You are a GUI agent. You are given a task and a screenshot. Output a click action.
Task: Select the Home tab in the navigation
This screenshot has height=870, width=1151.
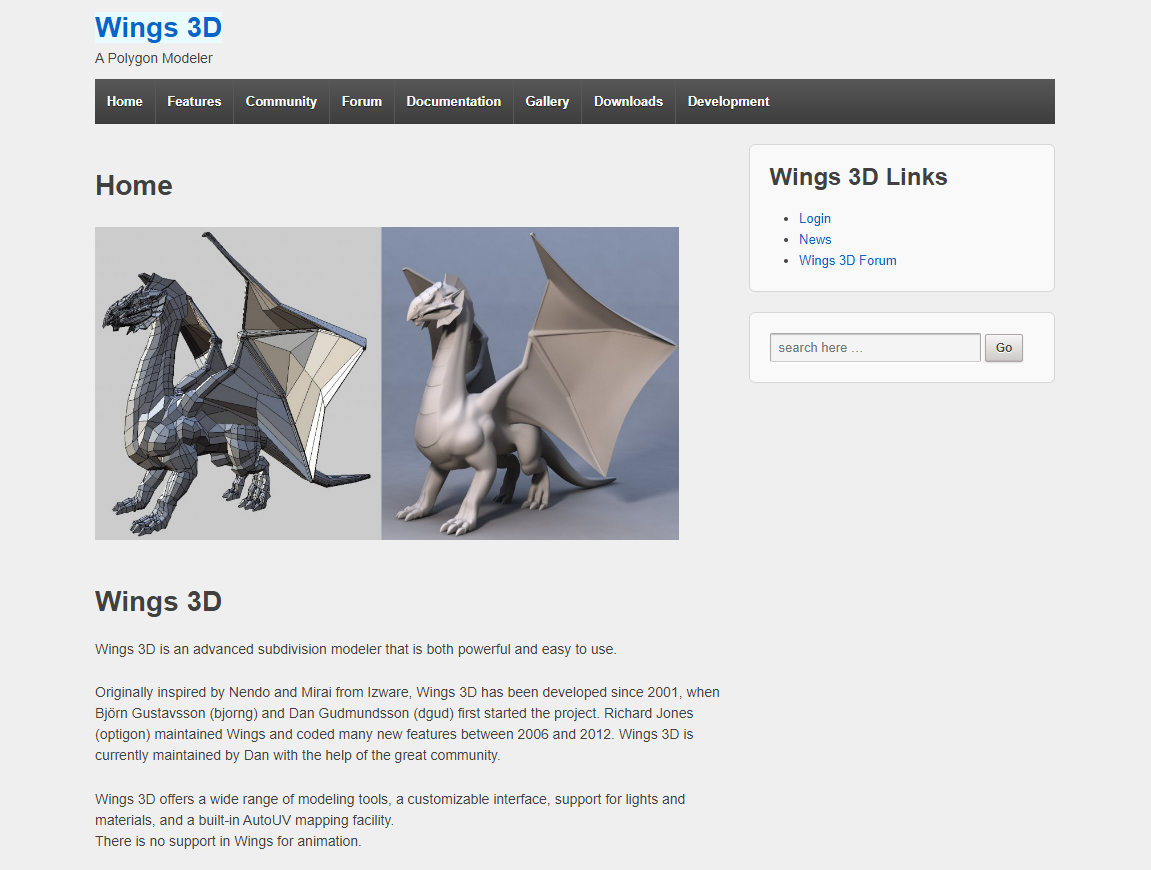tap(124, 101)
